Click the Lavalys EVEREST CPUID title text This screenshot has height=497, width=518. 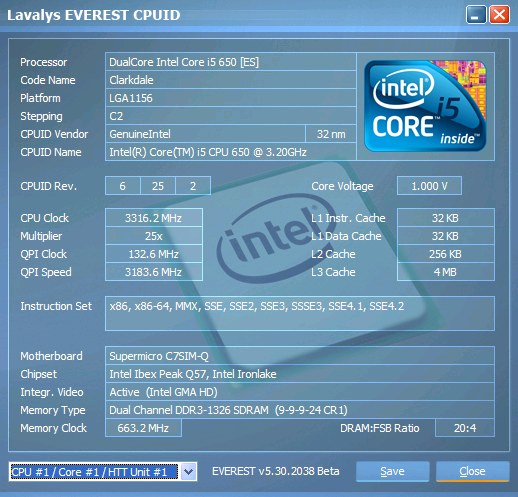click(94, 15)
